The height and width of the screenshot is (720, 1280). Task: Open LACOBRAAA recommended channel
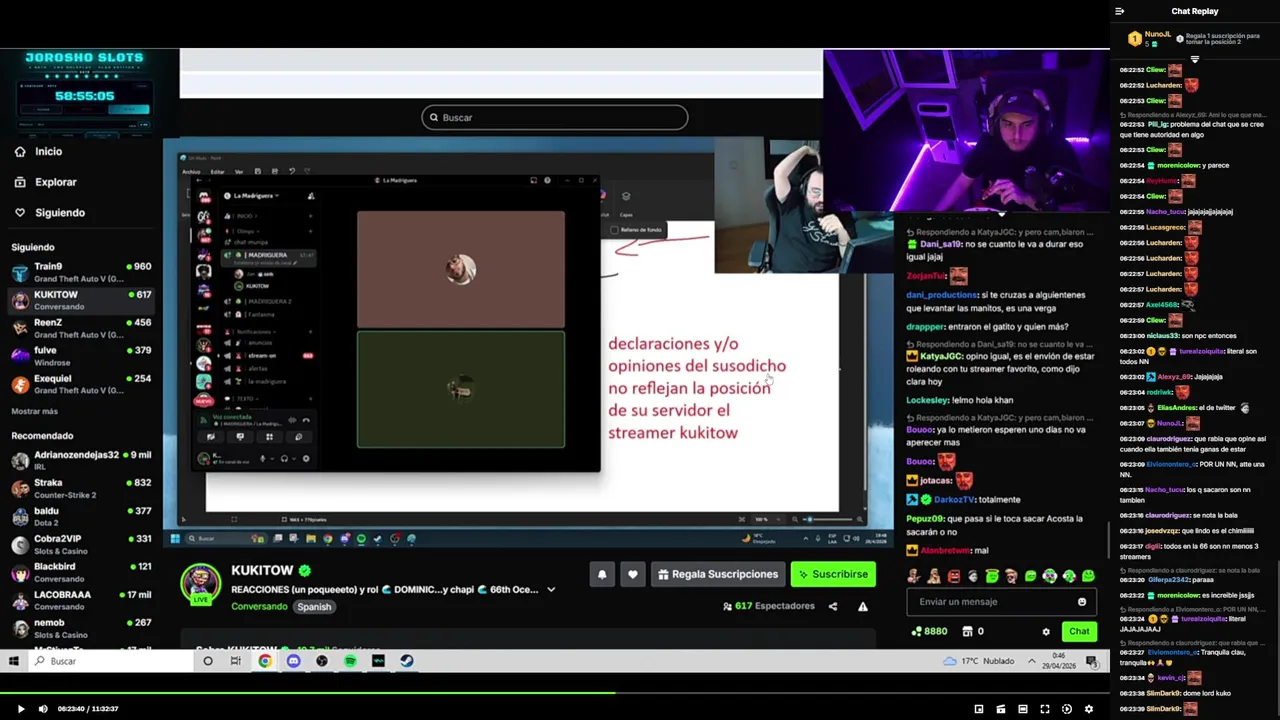tap(81, 600)
